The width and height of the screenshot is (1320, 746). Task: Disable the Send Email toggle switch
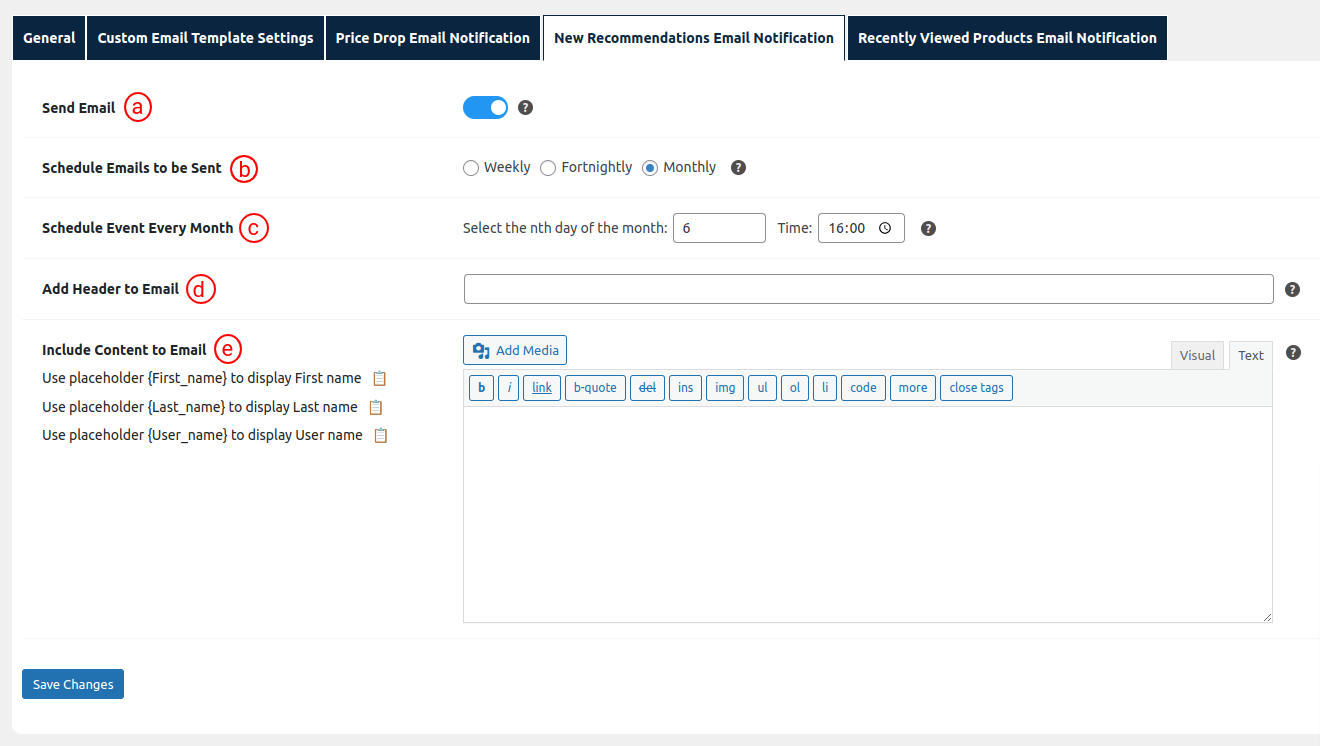[485, 108]
